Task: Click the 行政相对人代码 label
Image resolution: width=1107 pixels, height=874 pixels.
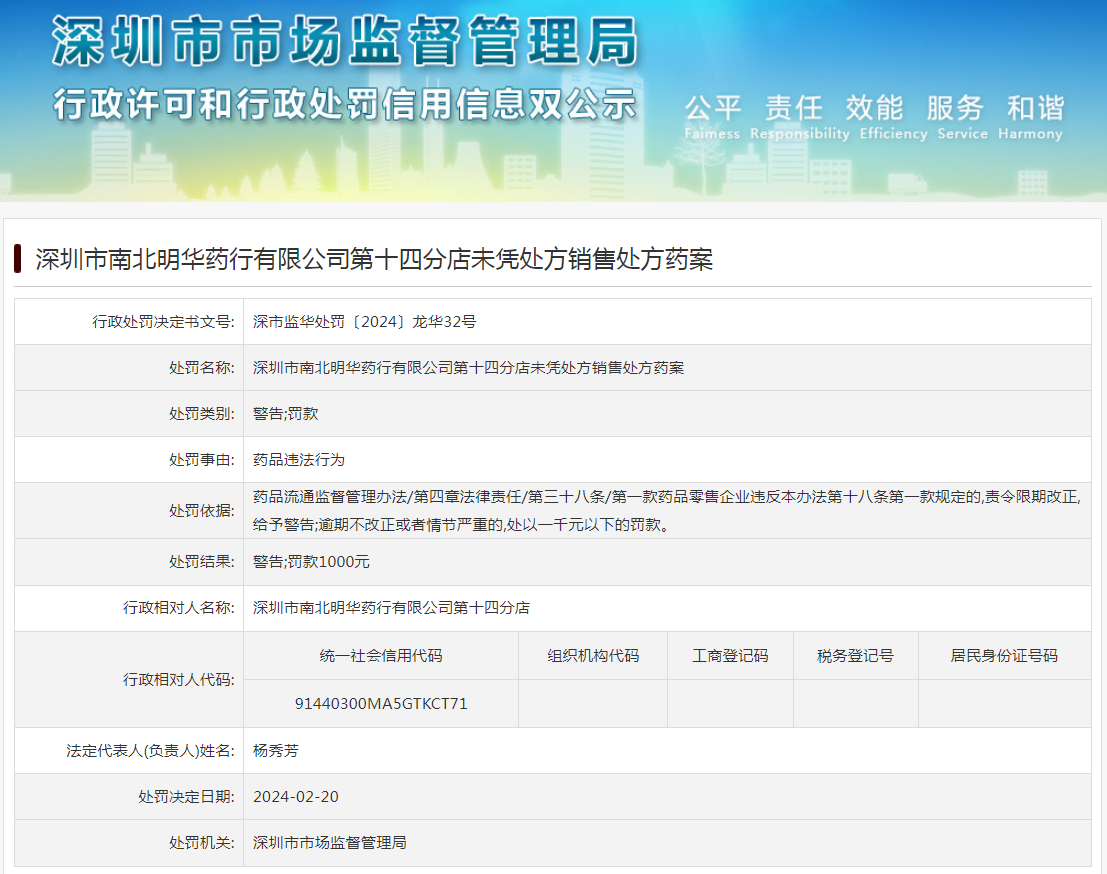Action: 179,679
